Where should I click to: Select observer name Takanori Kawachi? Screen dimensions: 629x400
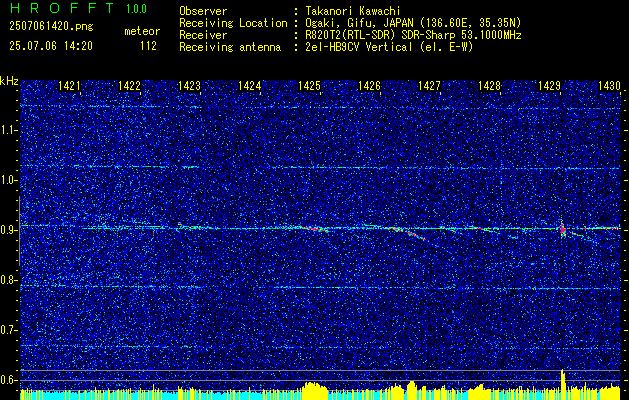353,11
